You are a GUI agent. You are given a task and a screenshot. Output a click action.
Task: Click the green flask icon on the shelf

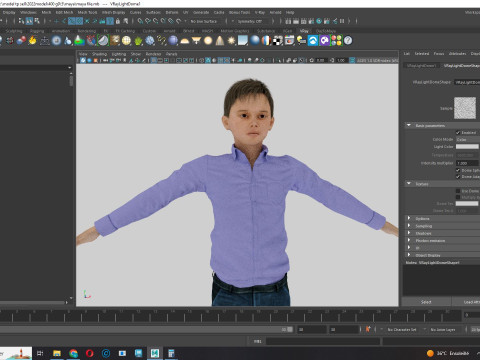tap(79, 41)
